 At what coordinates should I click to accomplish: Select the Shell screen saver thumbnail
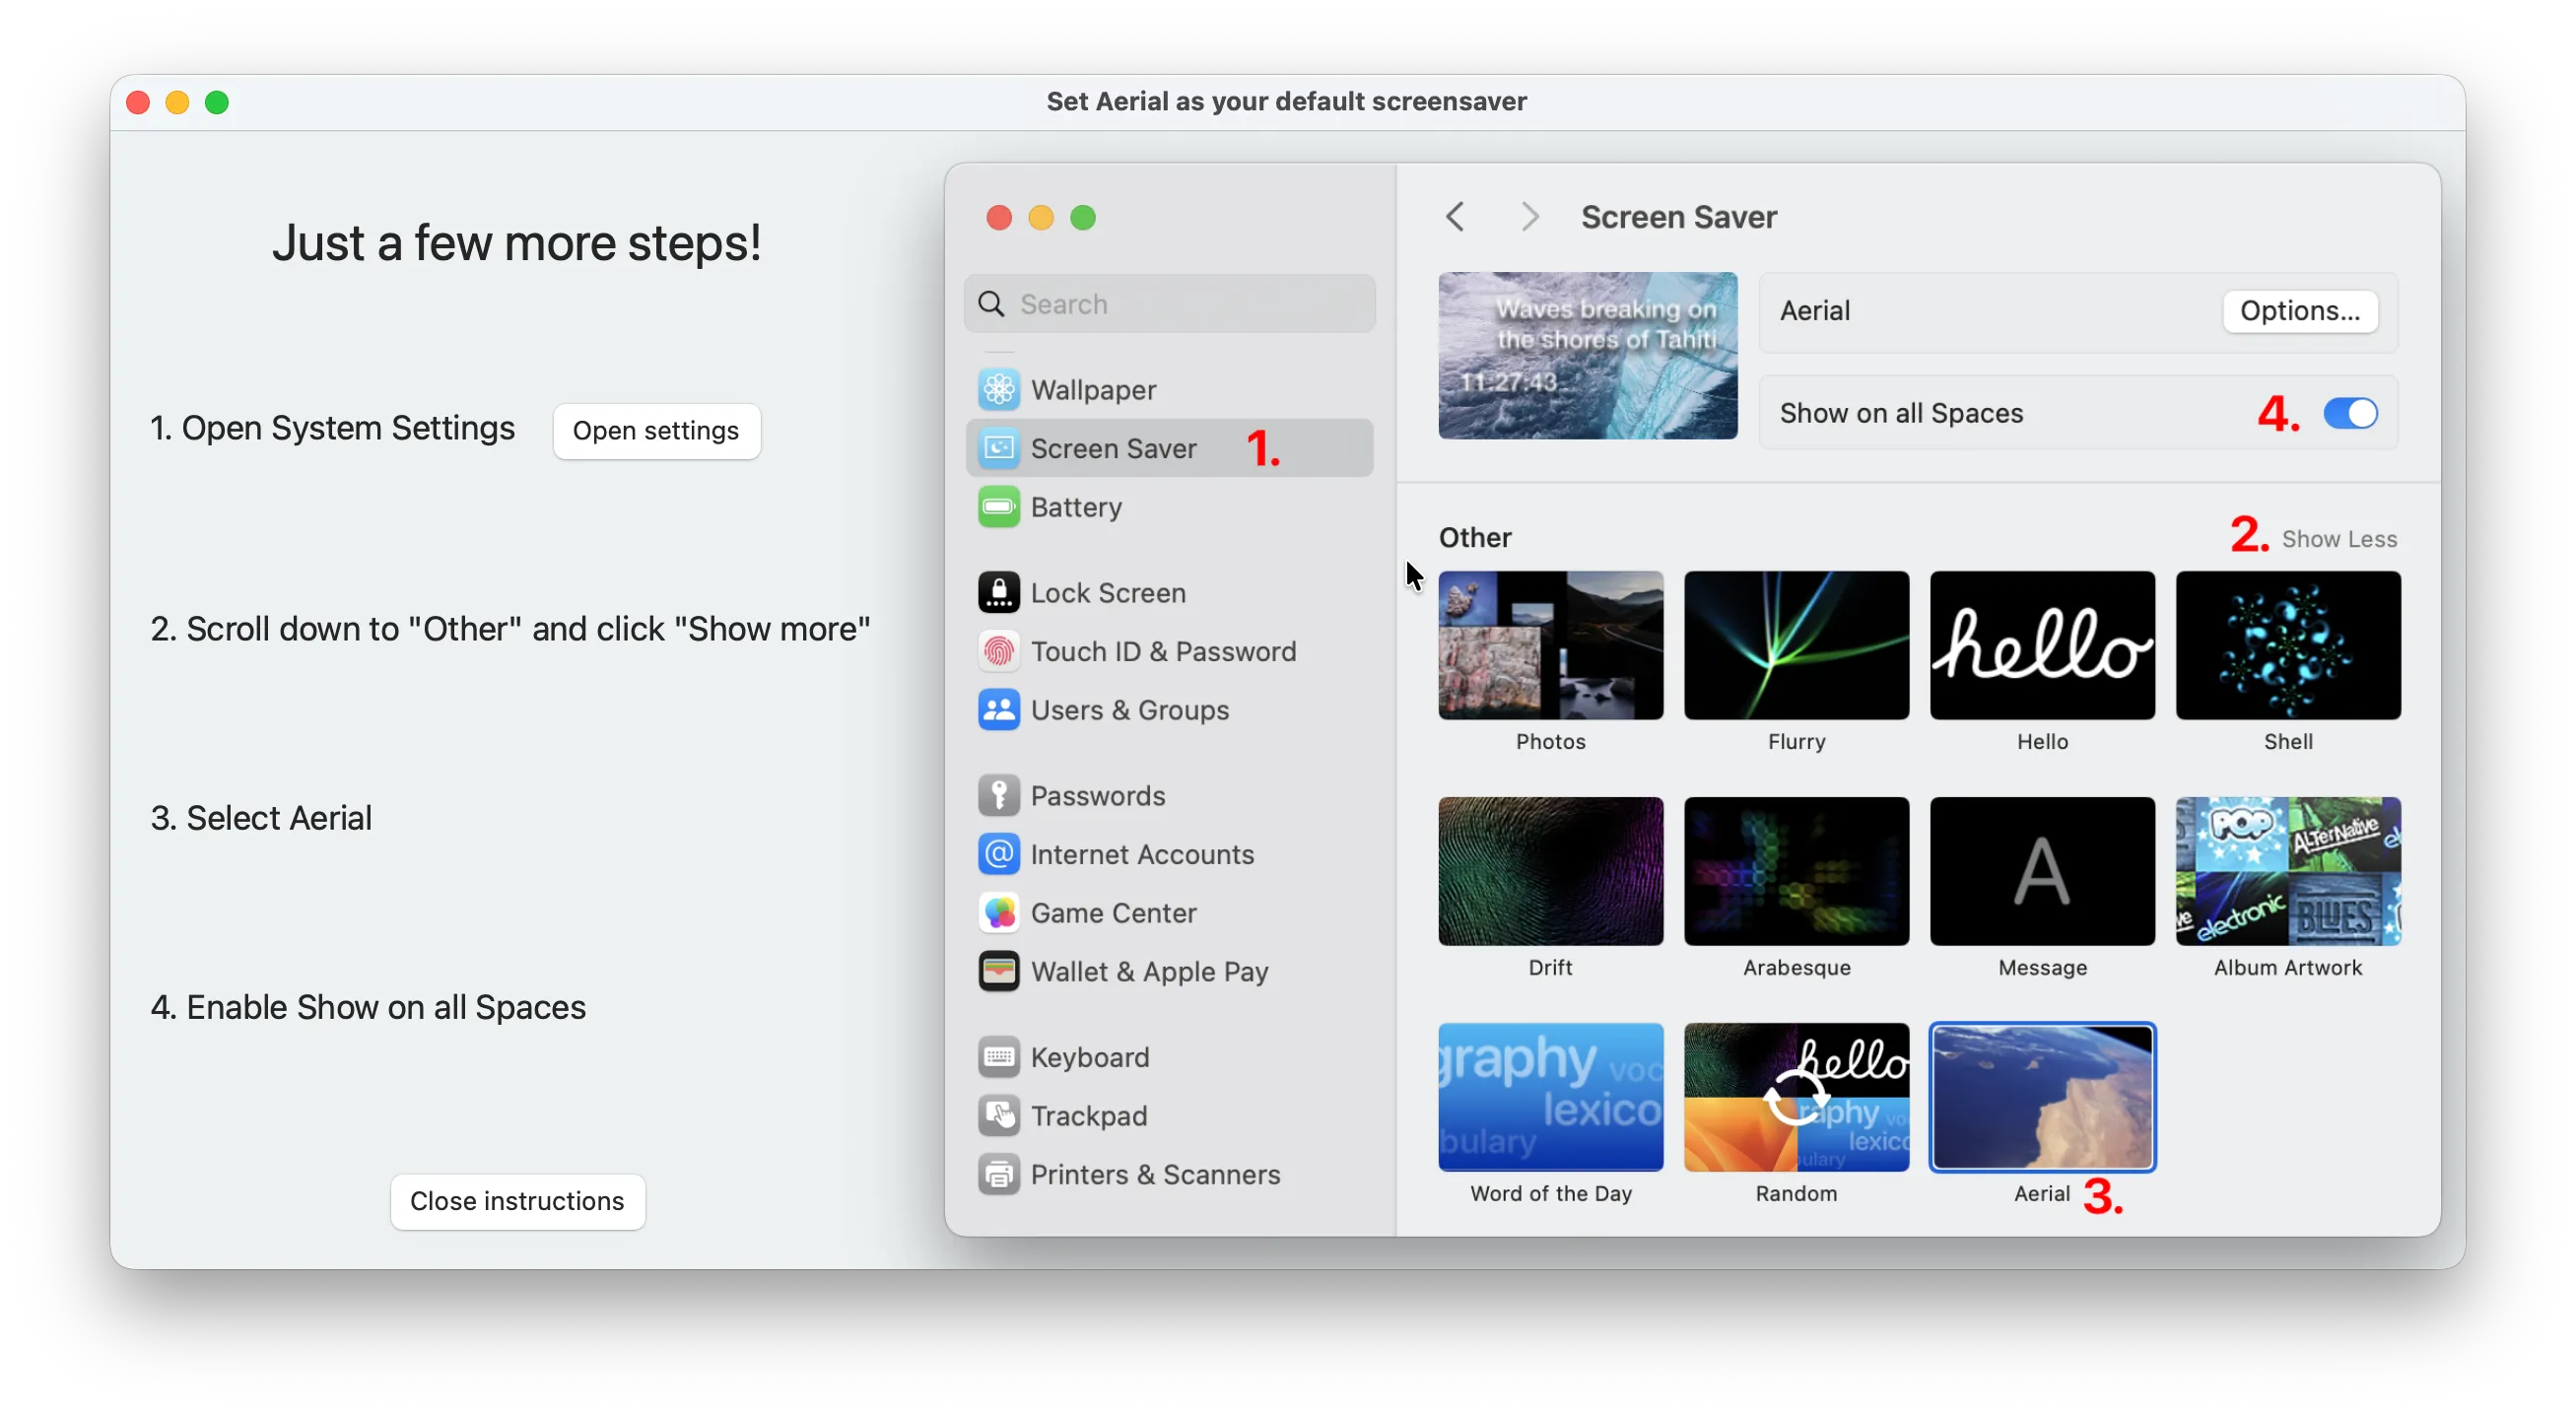coord(2287,645)
